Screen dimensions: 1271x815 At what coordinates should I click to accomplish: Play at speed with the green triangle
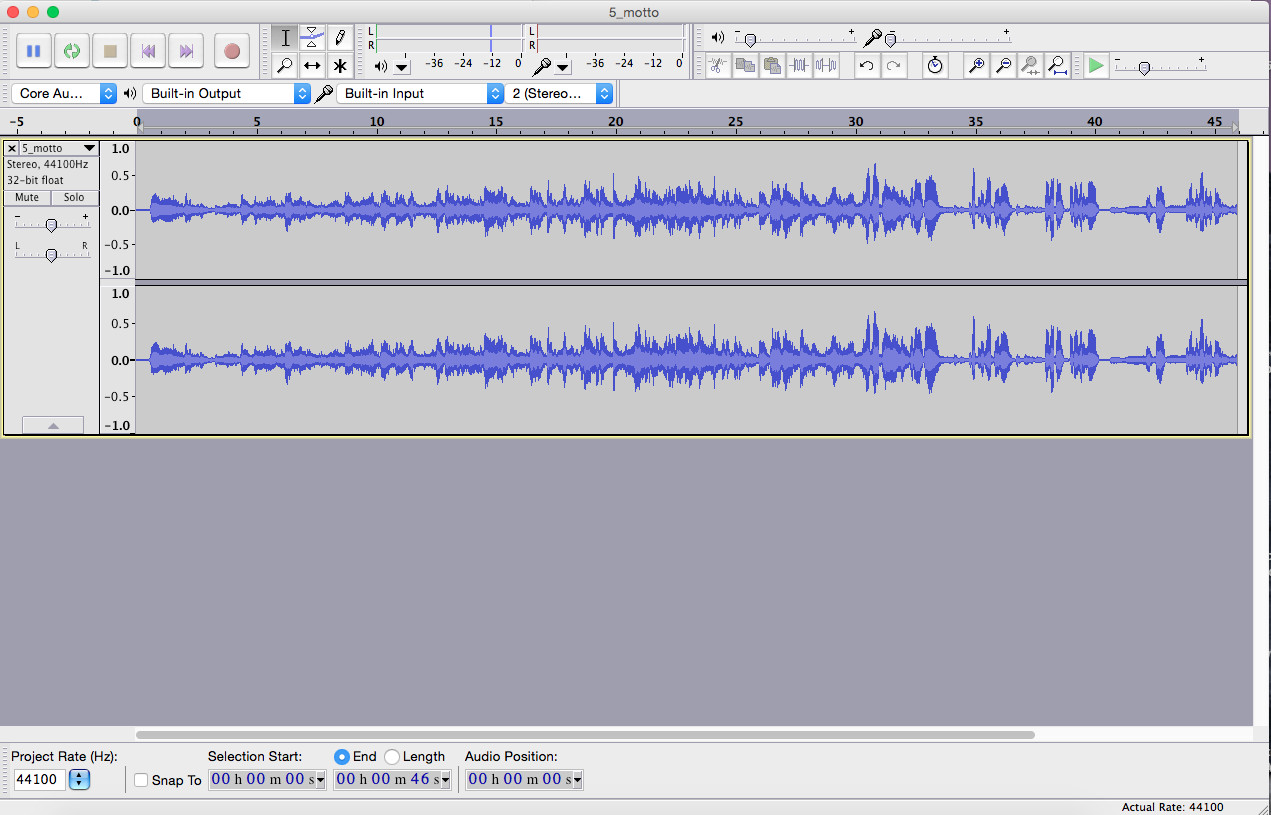tap(1096, 66)
